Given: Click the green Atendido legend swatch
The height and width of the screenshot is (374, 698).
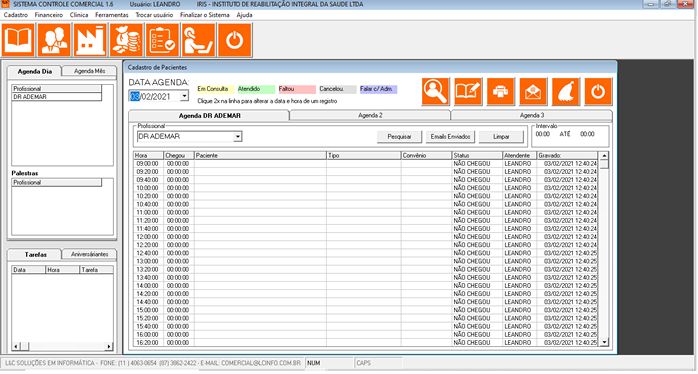Looking at the screenshot, I should [x=256, y=89].
